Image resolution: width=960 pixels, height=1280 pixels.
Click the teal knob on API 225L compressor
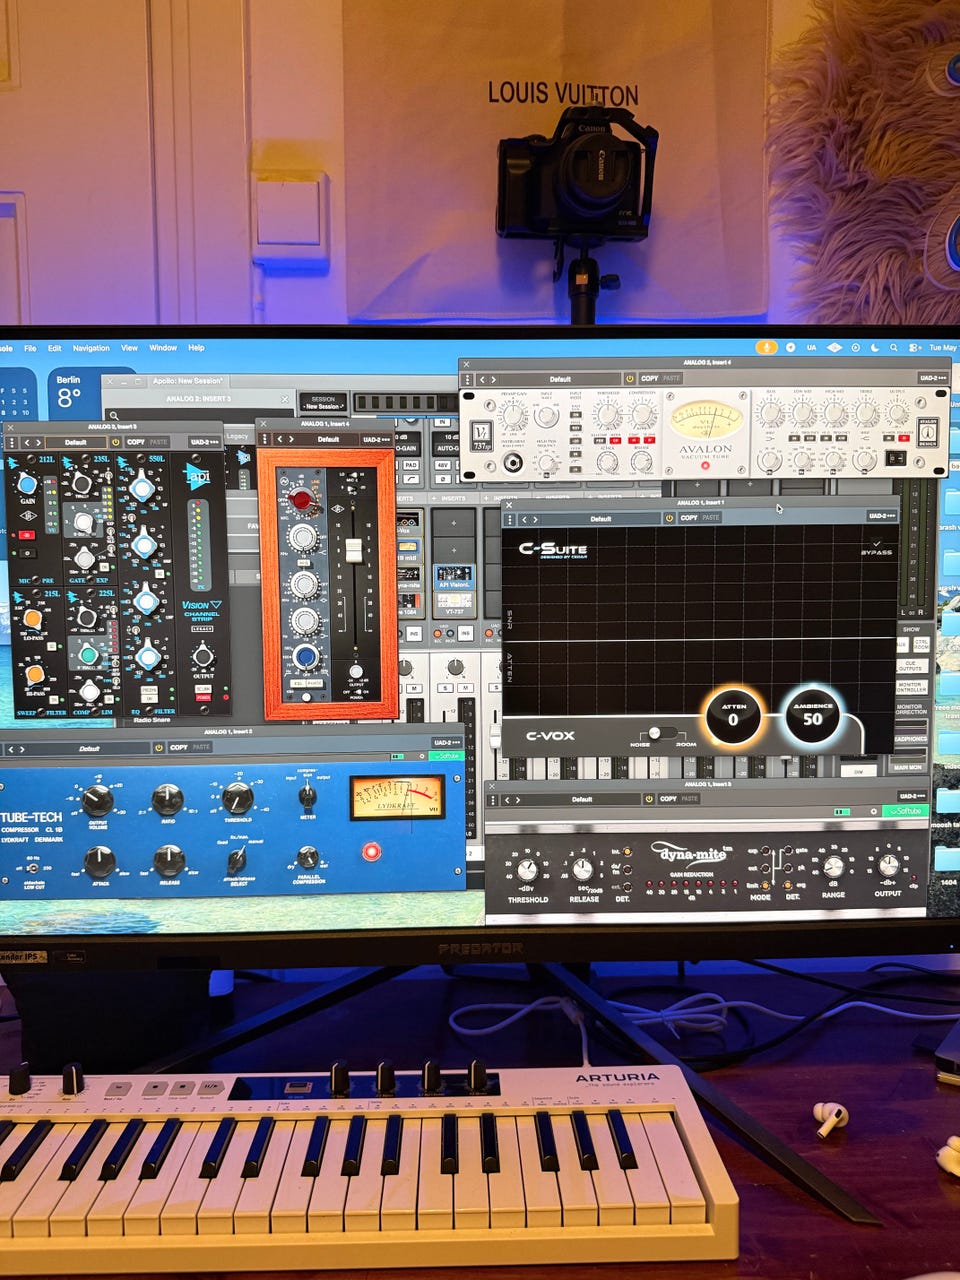[88, 654]
